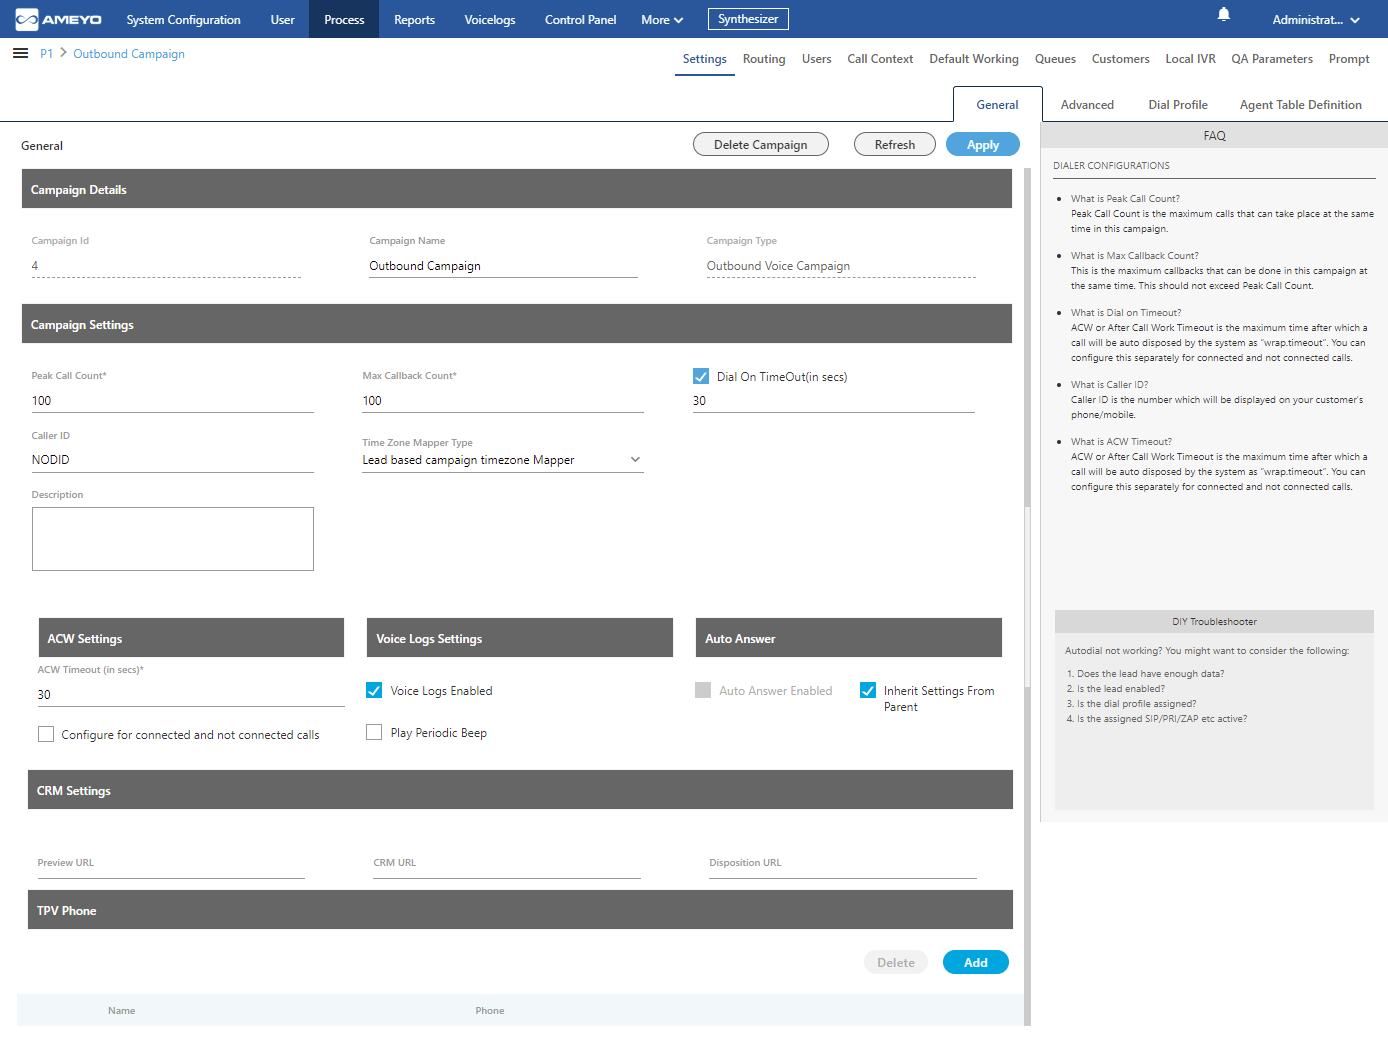
Task: Open the QA Parameters tab
Action: coord(1272,59)
